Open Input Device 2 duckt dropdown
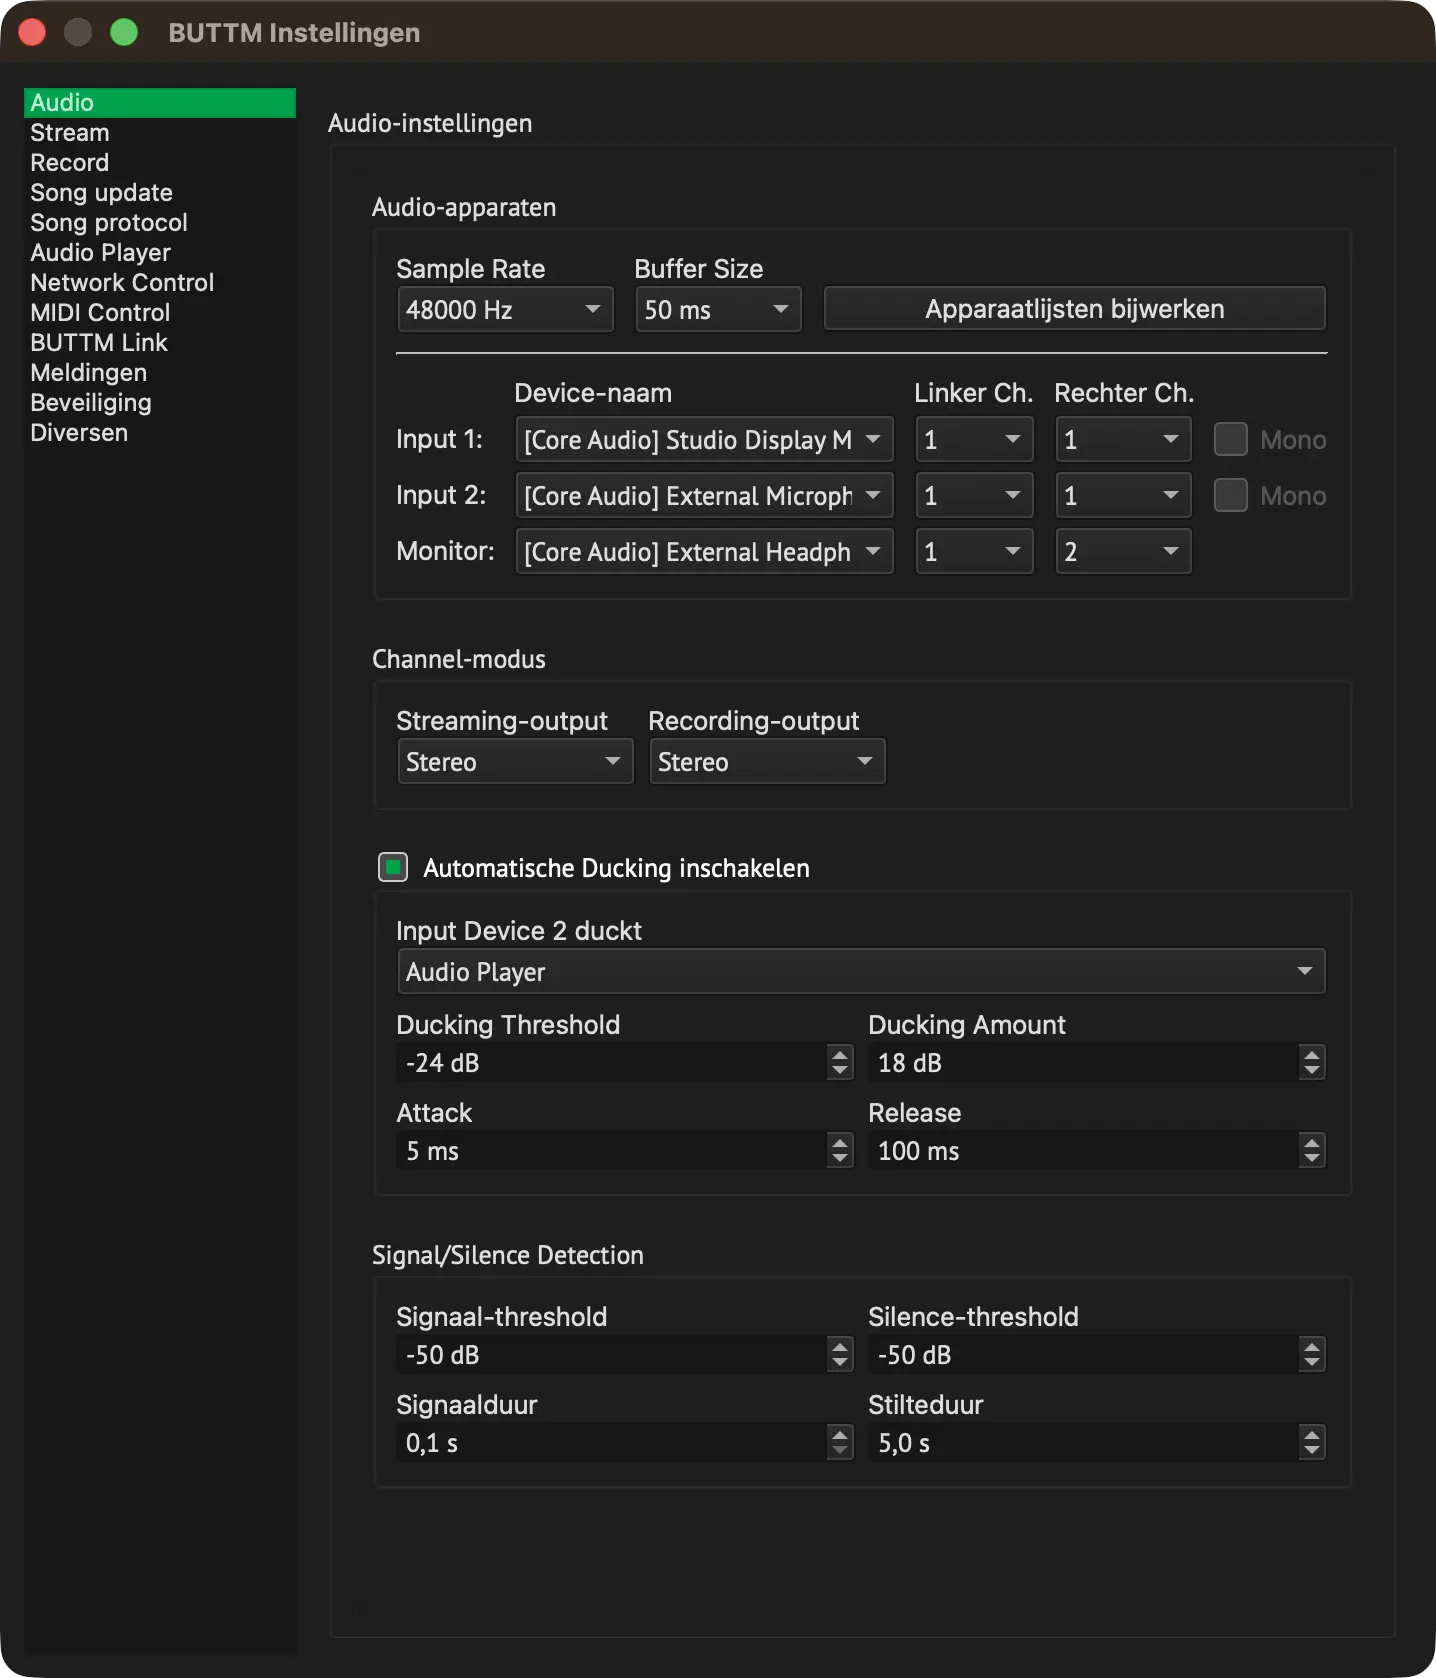The image size is (1436, 1678). [861, 972]
